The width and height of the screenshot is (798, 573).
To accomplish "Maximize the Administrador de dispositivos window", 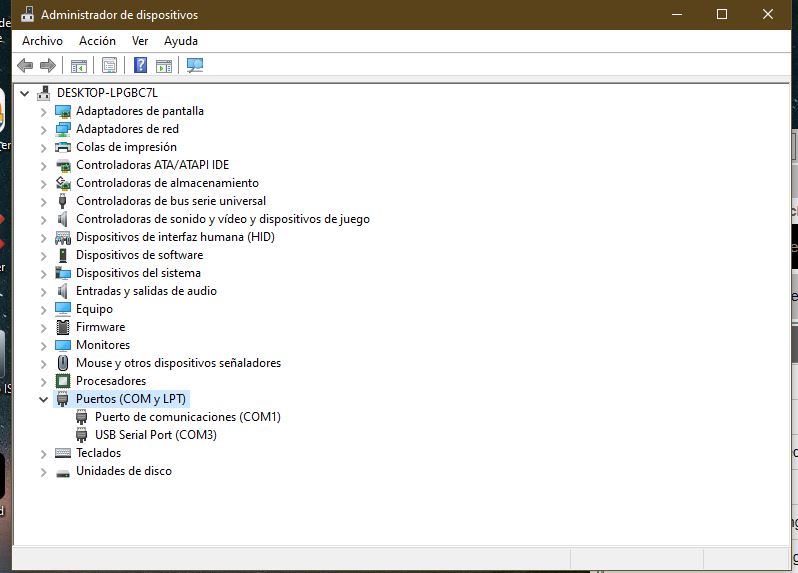I will point(722,14).
